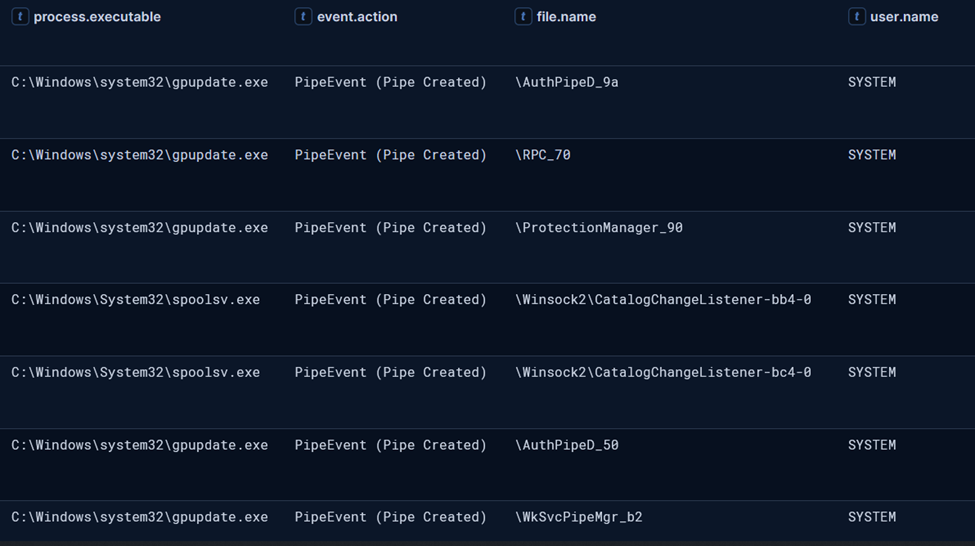The width and height of the screenshot is (975, 546).
Task: Select the process.executable column header
Action: coord(97,17)
